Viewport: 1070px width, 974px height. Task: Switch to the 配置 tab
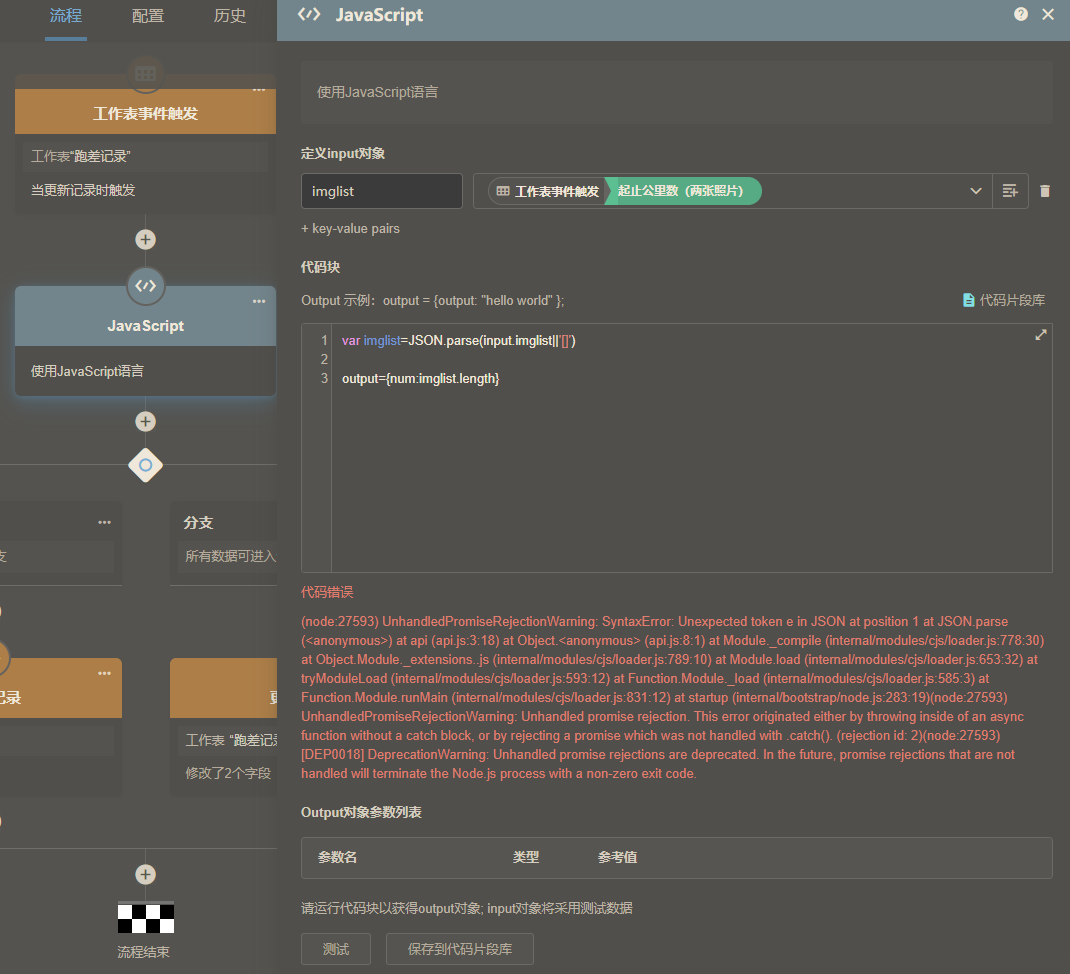pos(148,16)
